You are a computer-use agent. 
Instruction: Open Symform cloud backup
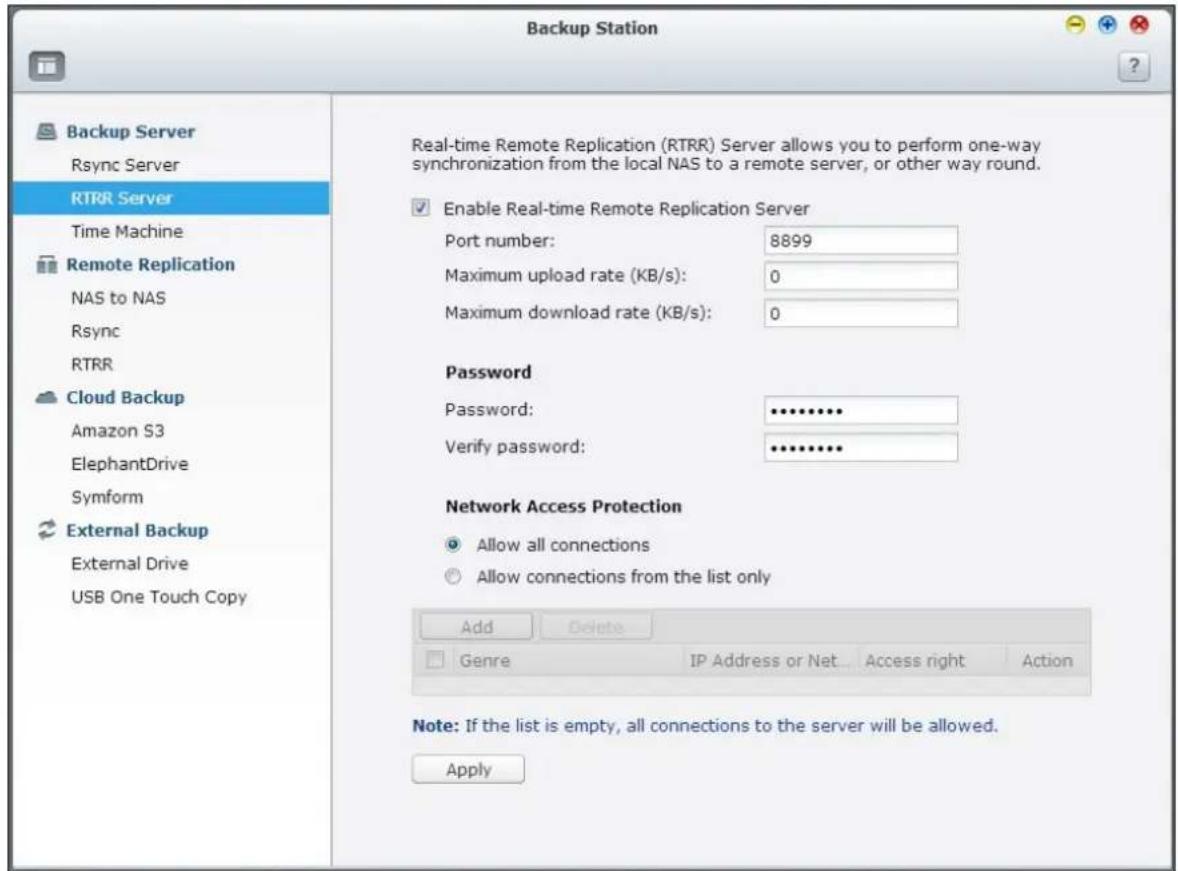pyautogui.click(x=107, y=497)
